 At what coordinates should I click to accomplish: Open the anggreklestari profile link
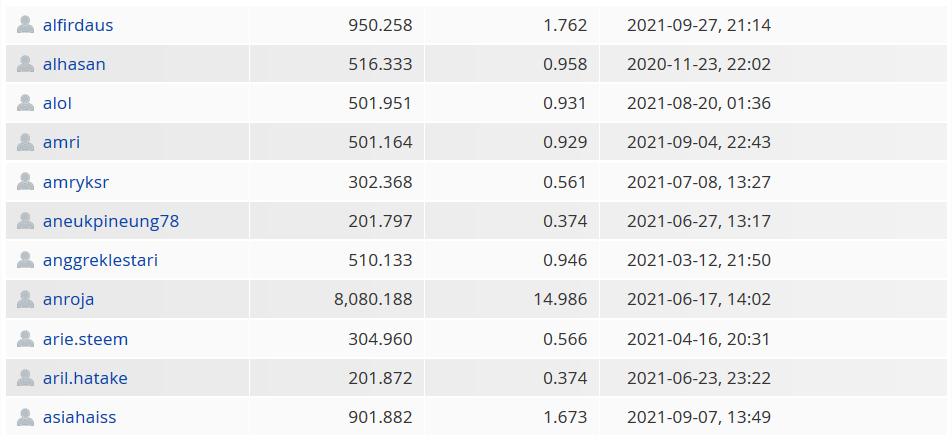[x=100, y=260]
